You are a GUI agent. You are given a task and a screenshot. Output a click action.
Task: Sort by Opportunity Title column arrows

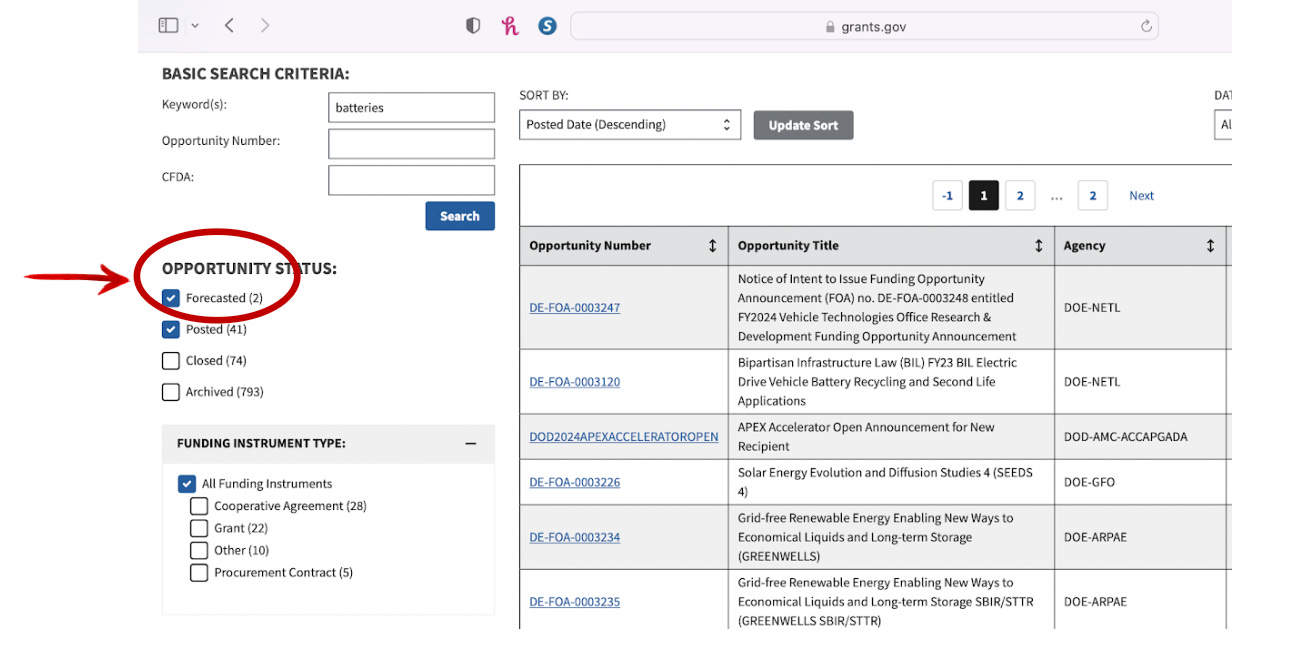point(1038,246)
